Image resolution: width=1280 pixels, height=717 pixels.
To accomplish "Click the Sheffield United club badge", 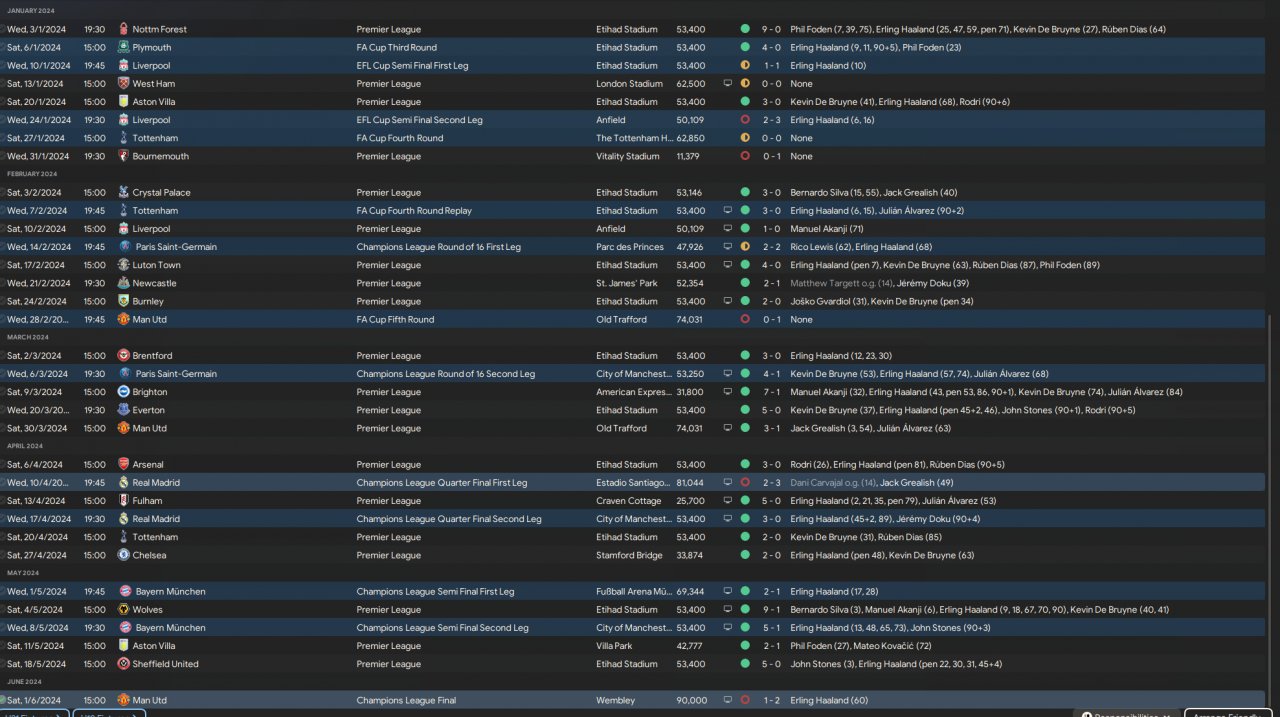I will pos(124,664).
